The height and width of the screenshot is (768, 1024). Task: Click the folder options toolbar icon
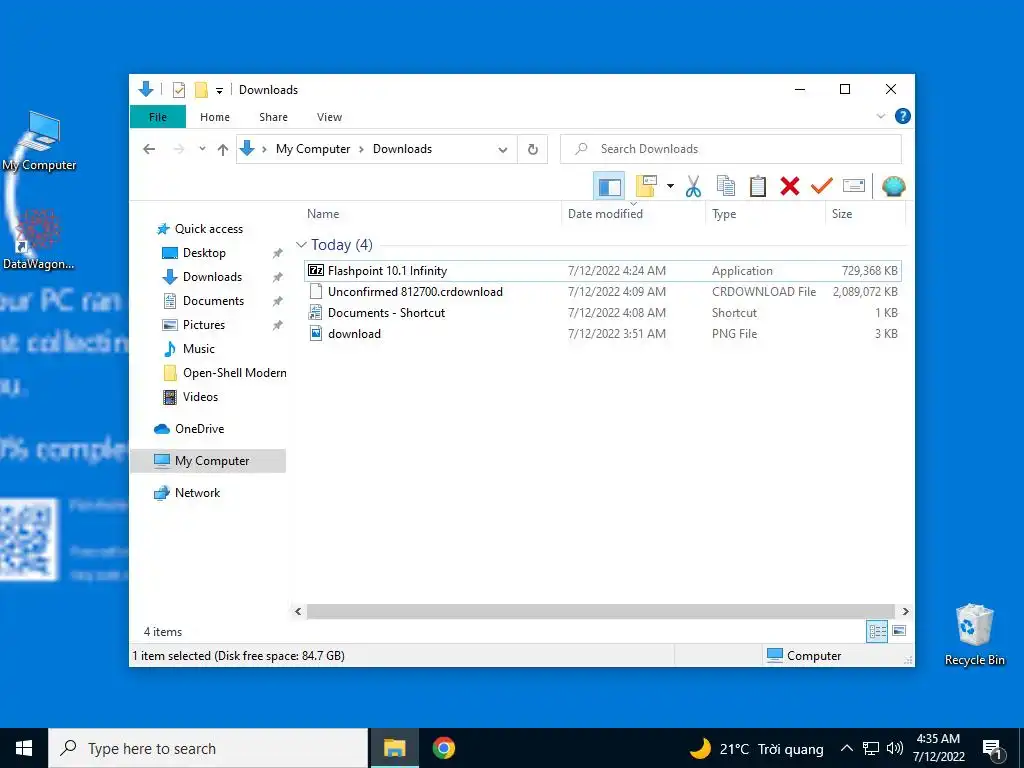point(647,187)
